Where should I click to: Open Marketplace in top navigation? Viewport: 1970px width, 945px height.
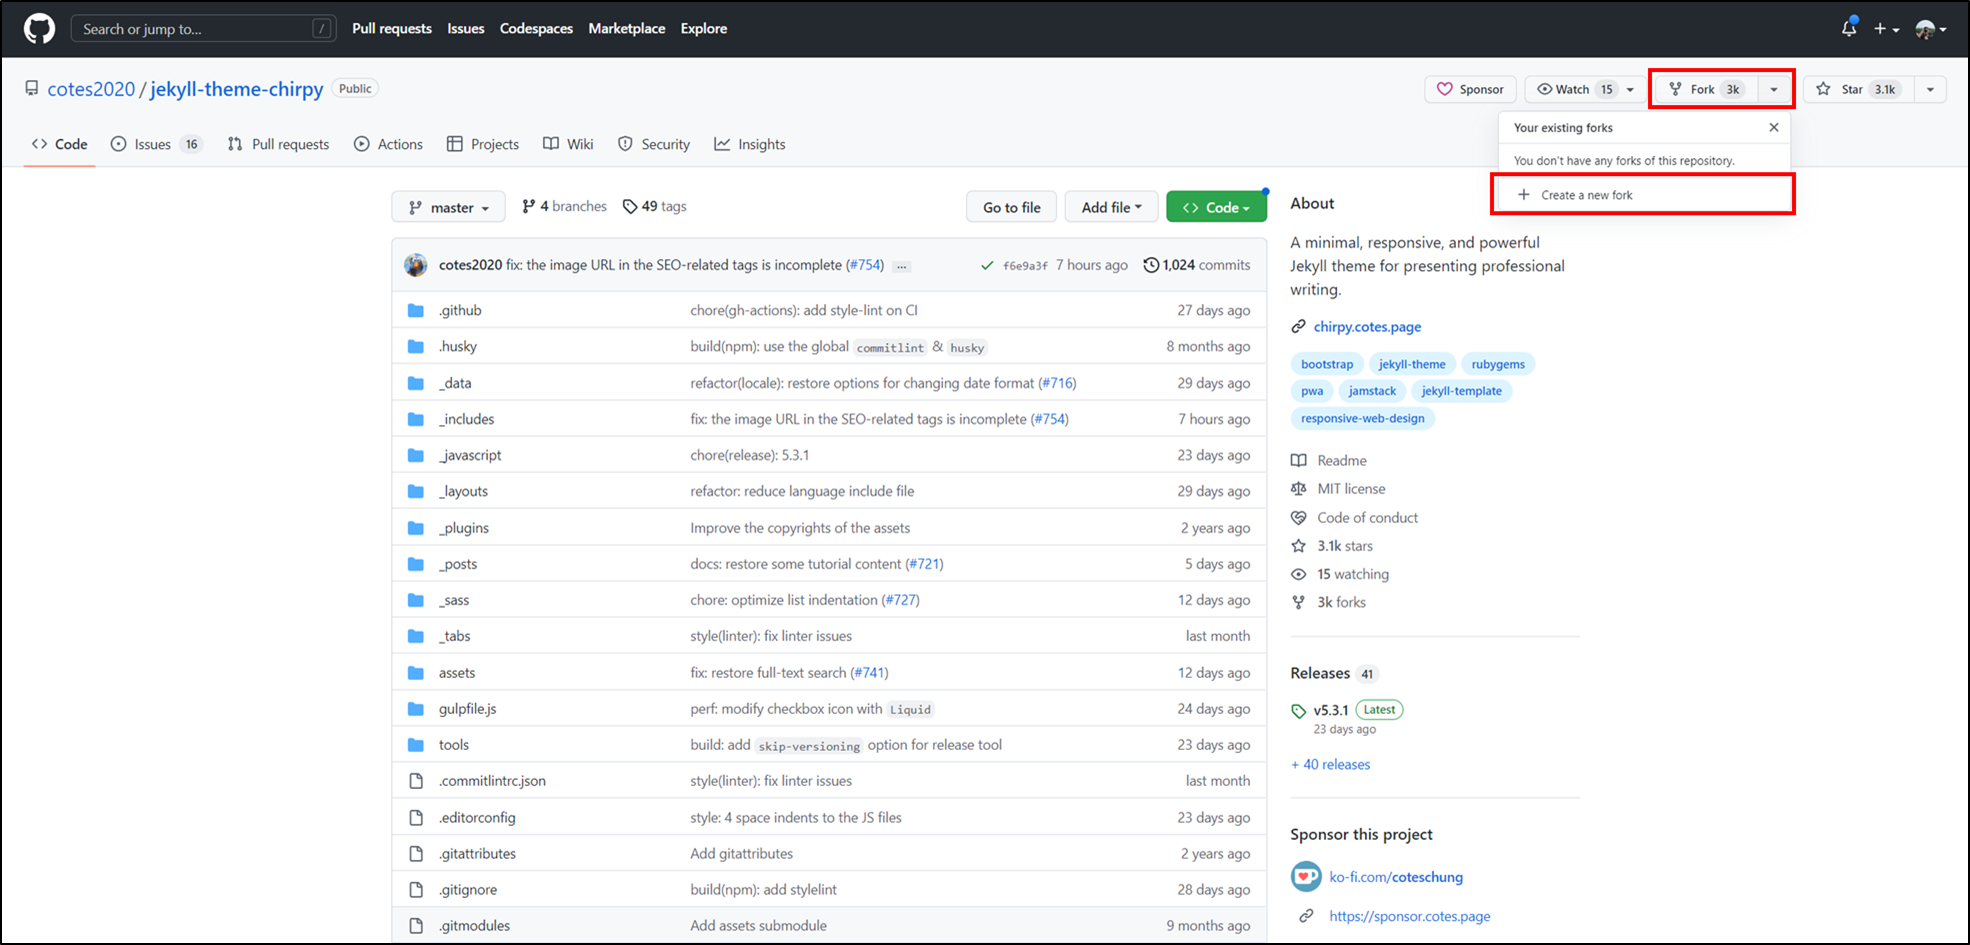tap(626, 28)
